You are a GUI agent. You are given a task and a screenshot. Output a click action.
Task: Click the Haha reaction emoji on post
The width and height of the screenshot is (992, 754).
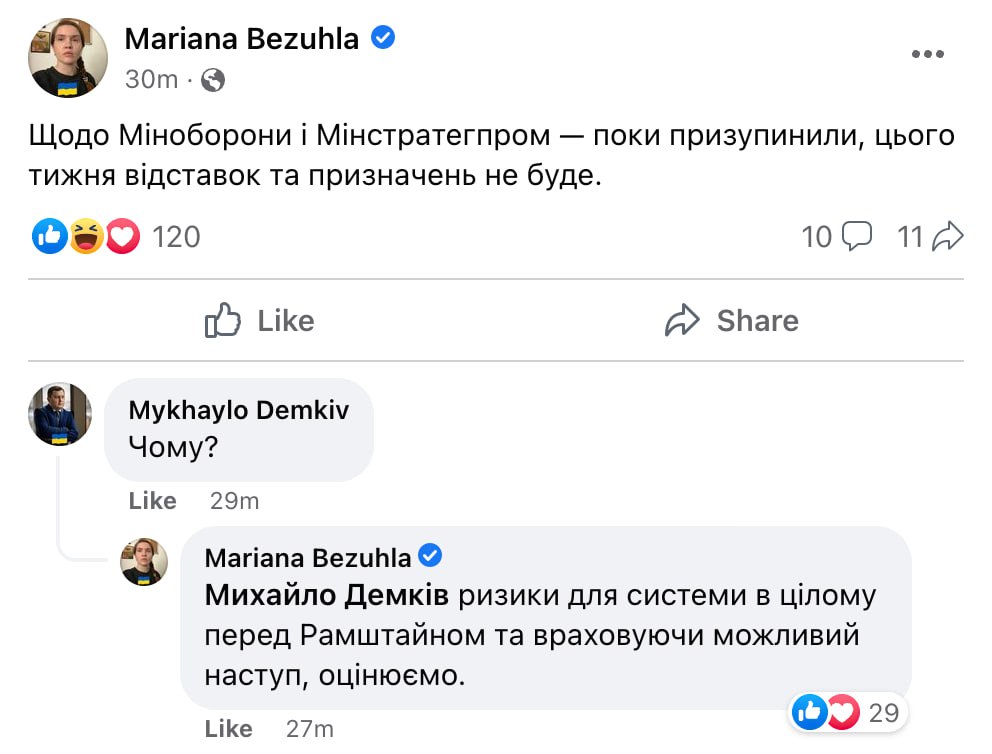[x=86, y=237]
